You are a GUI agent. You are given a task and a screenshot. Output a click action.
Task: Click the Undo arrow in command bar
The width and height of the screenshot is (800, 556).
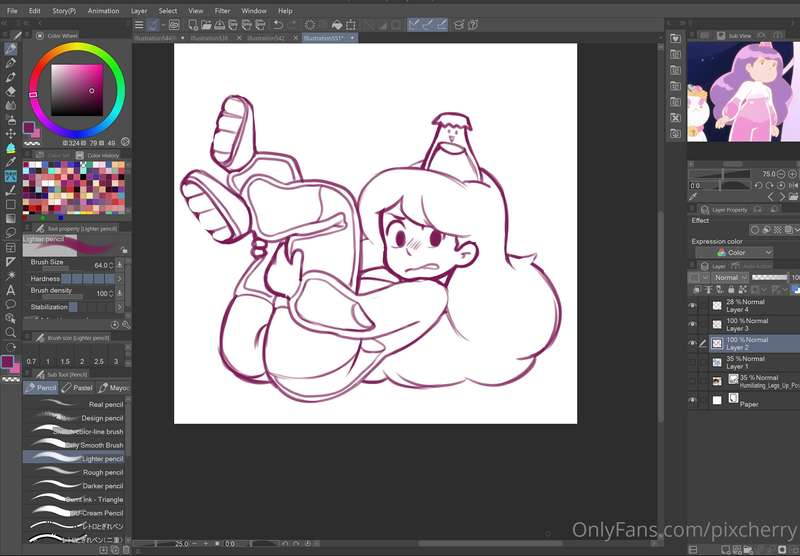coord(278,24)
